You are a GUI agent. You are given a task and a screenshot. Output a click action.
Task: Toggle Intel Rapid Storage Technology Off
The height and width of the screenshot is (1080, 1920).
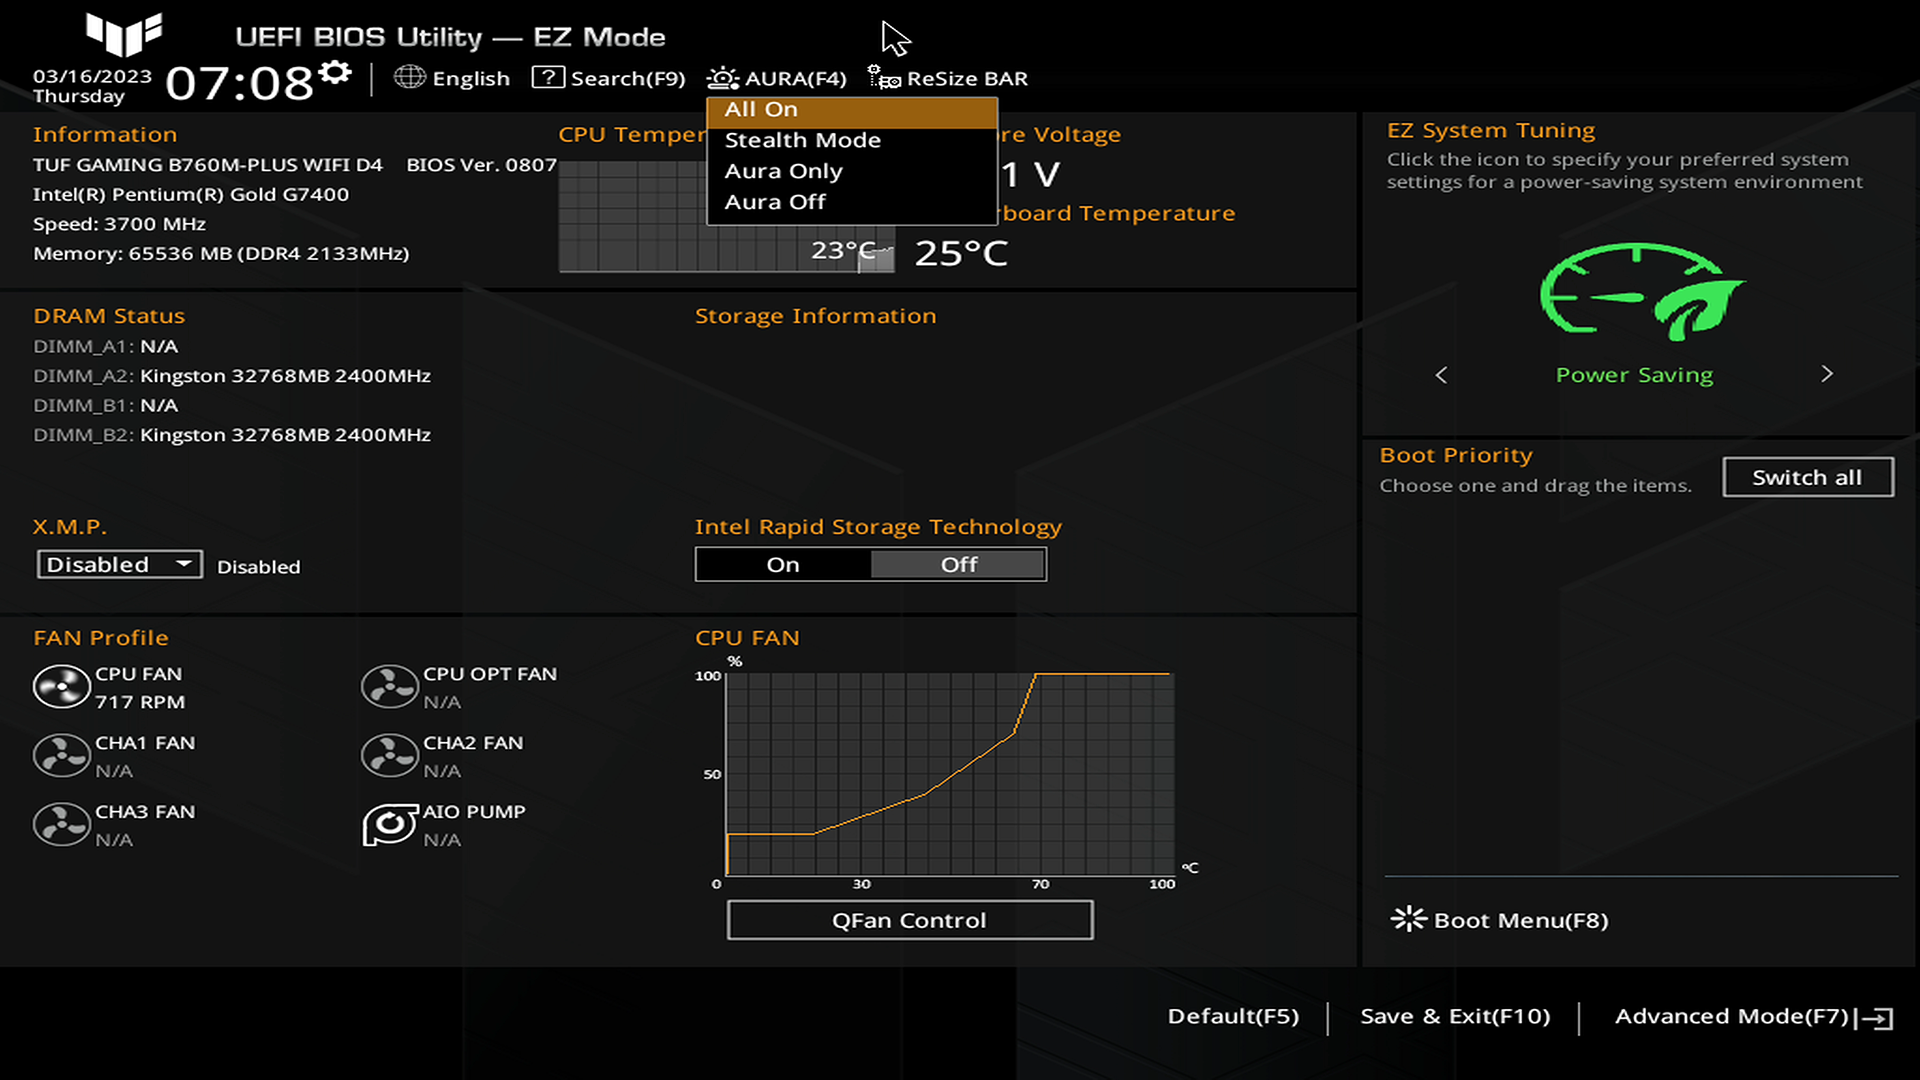point(957,563)
